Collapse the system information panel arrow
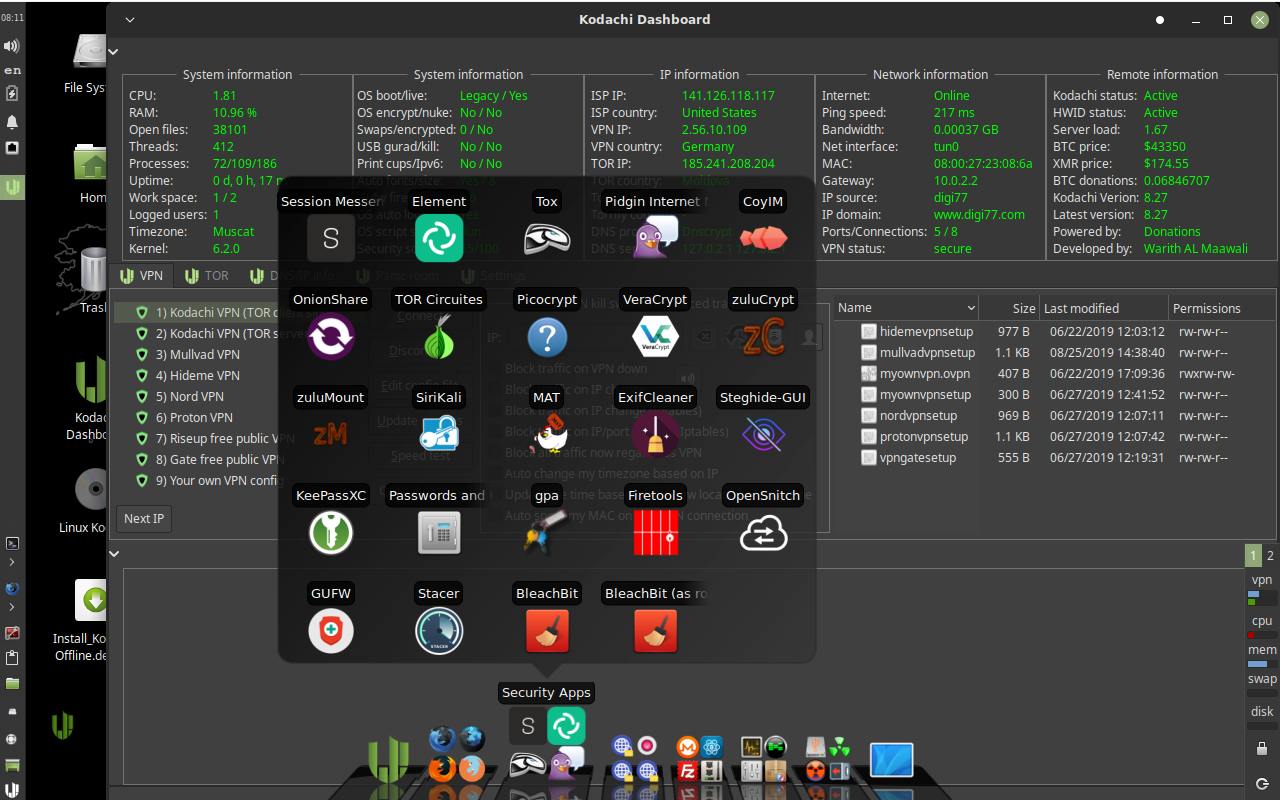Image resolution: width=1280 pixels, height=800 pixels. pos(113,51)
